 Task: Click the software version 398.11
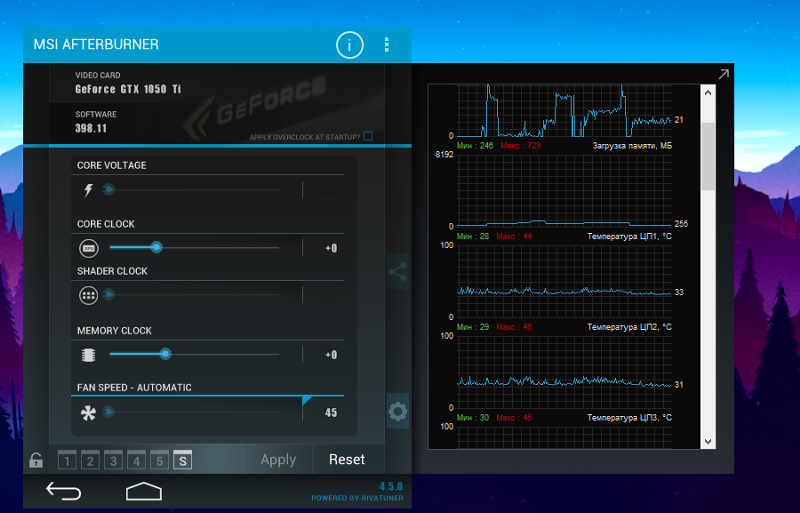pos(91,129)
